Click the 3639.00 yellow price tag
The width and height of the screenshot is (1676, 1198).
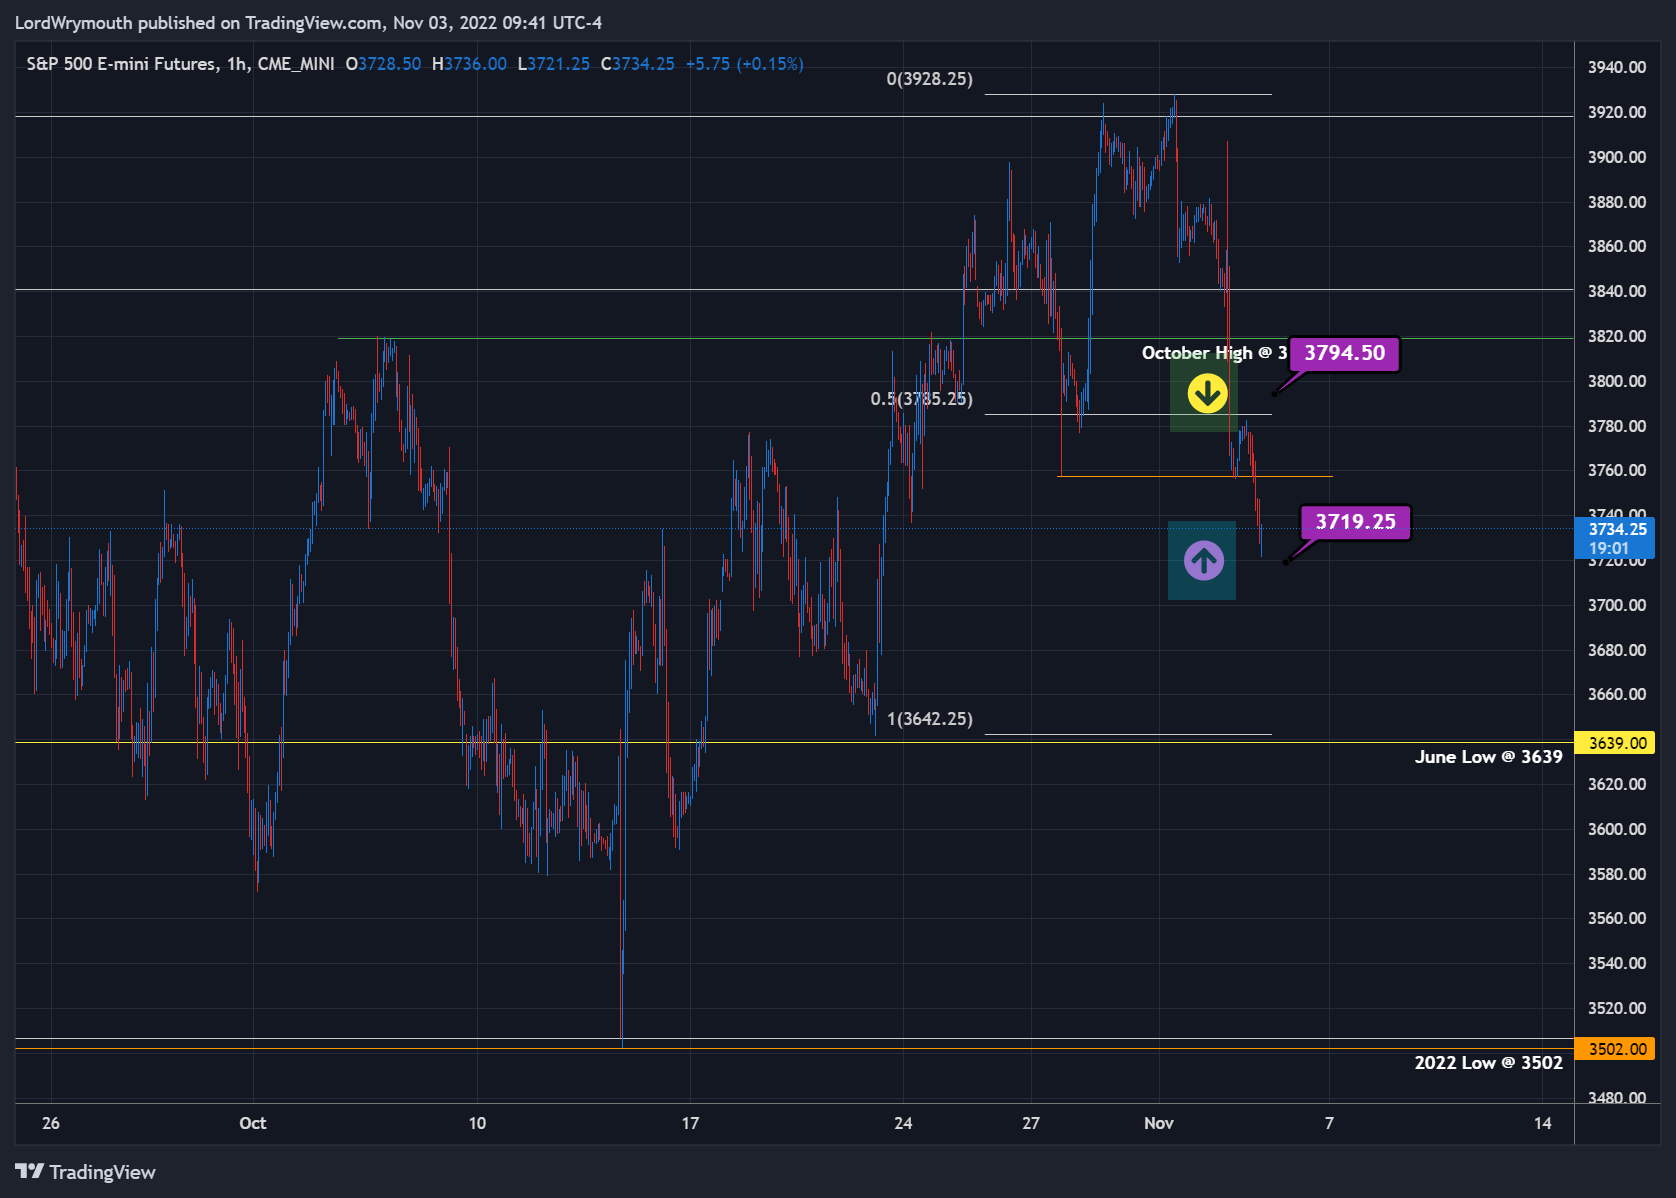(x=1615, y=743)
